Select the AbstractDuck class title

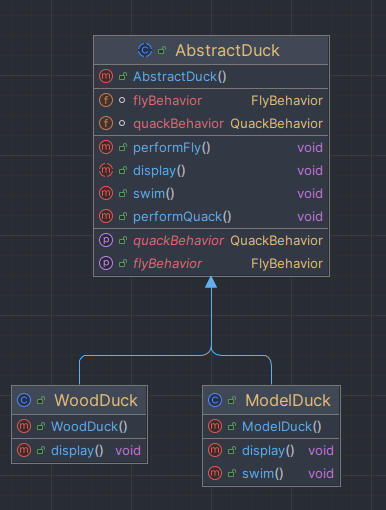coord(228,50)
